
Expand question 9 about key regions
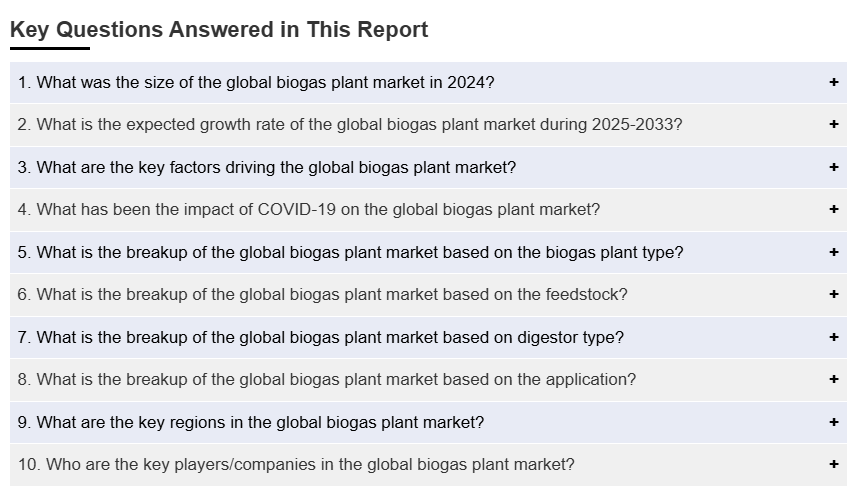251,422
